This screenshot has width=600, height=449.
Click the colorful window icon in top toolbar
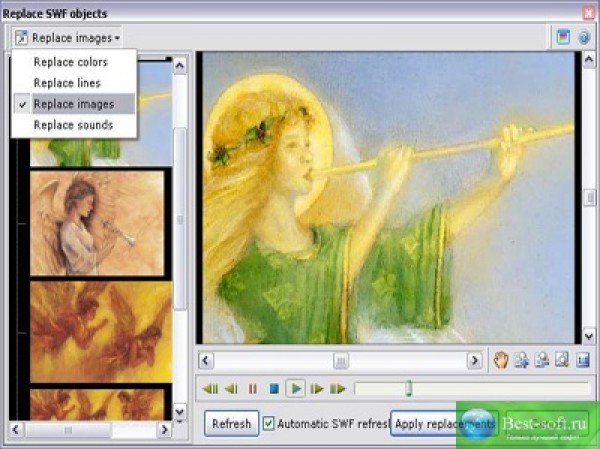[x=563, y=37]
